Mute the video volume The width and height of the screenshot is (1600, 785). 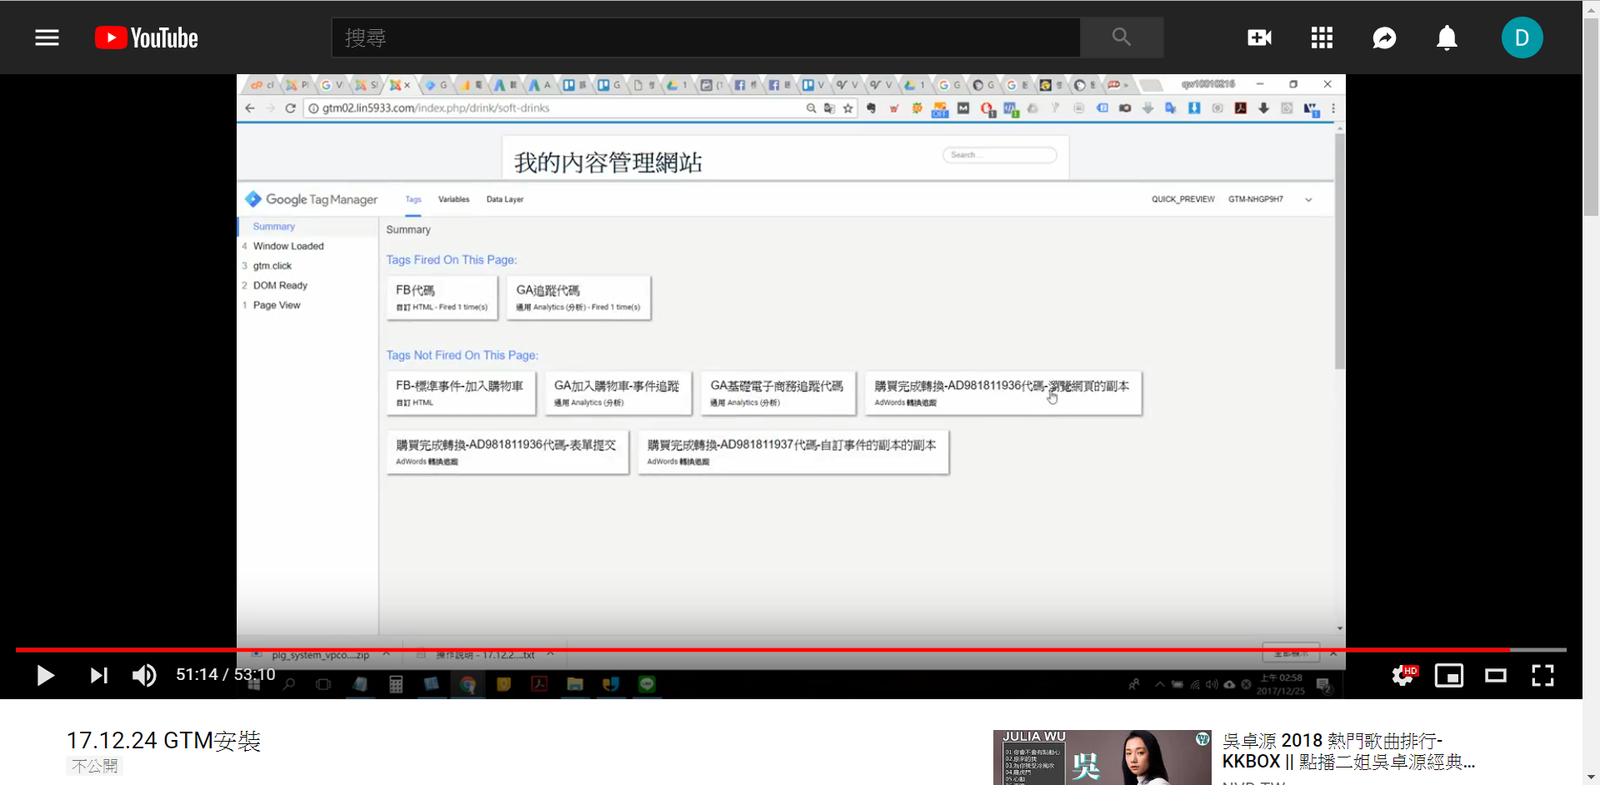pos(144,676)
